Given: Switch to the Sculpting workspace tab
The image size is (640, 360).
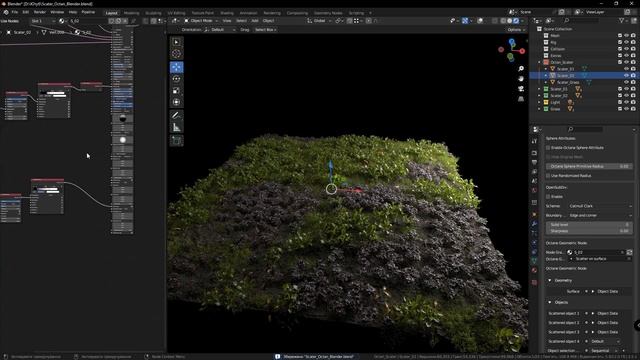Looking at the screenshot, I should pos(153,13).
